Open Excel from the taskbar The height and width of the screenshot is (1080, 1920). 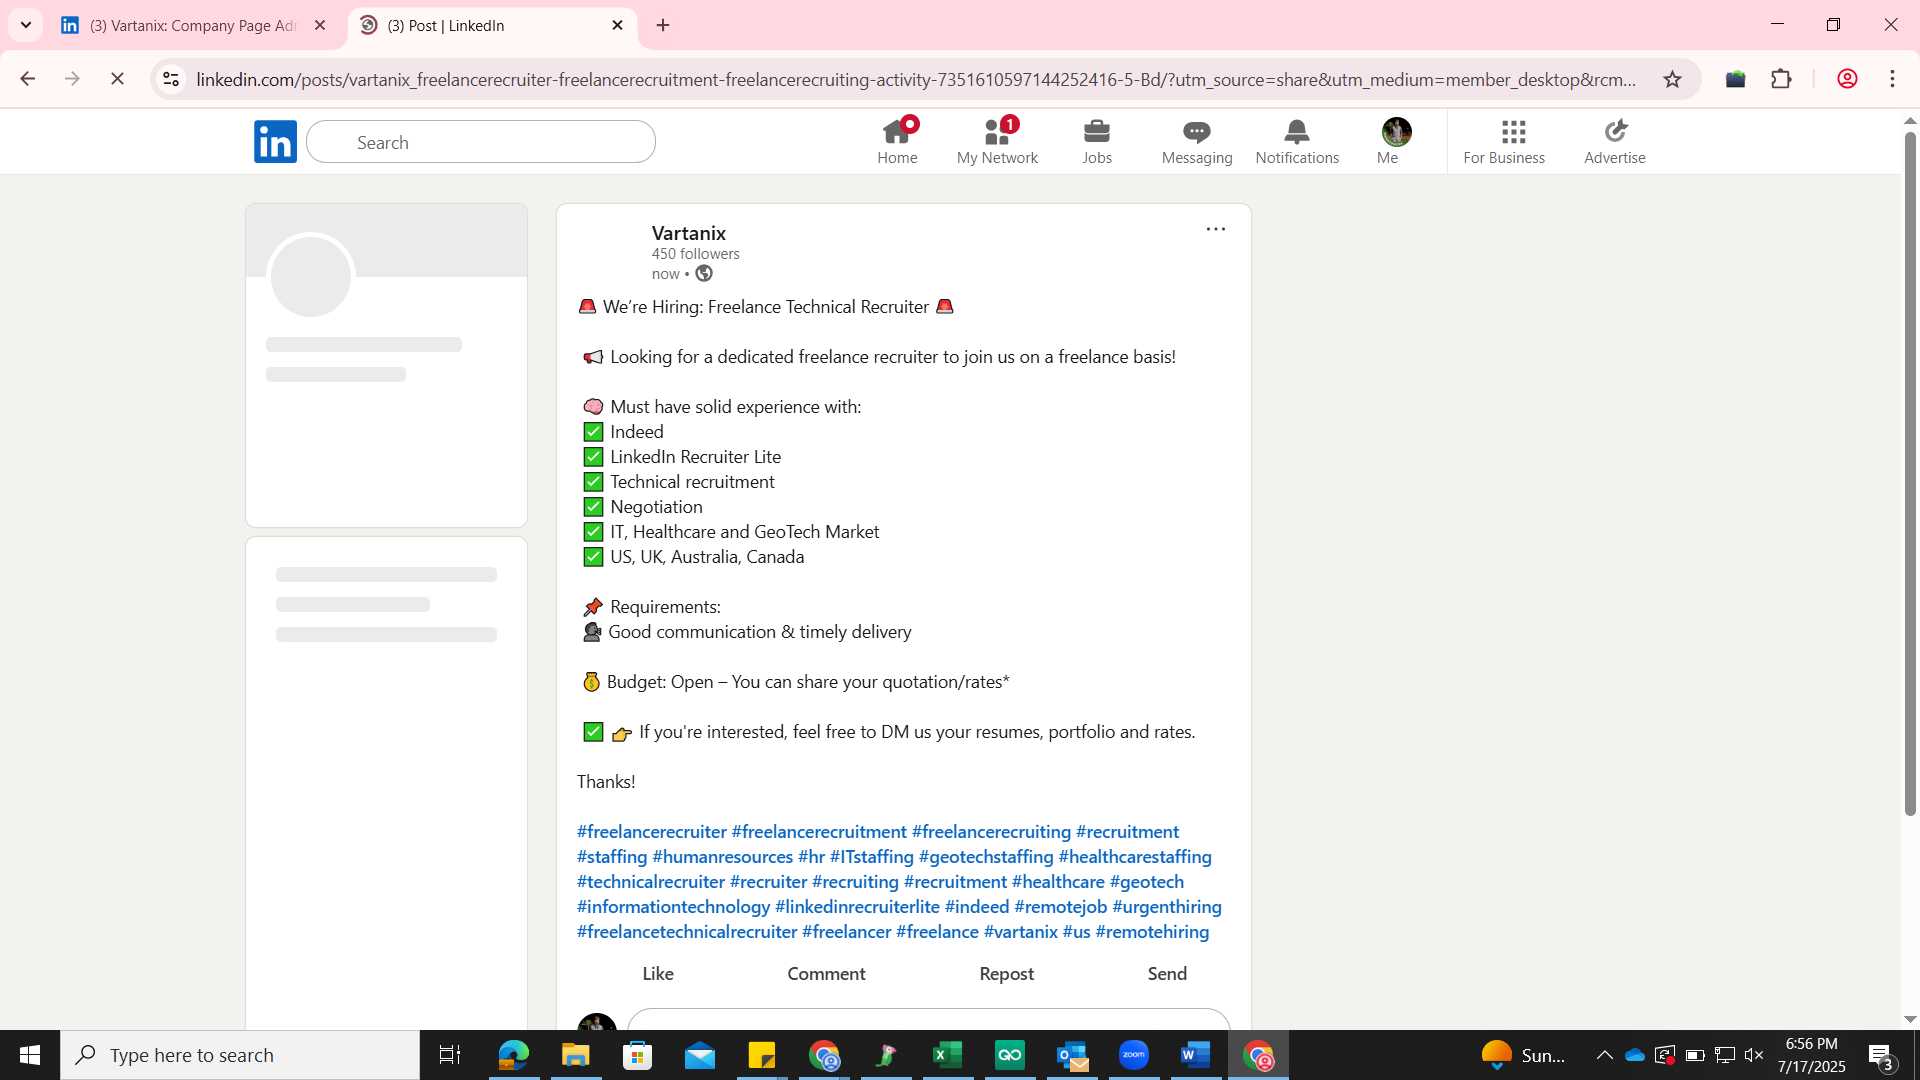pyautogui.click(x=947, y=1055)
